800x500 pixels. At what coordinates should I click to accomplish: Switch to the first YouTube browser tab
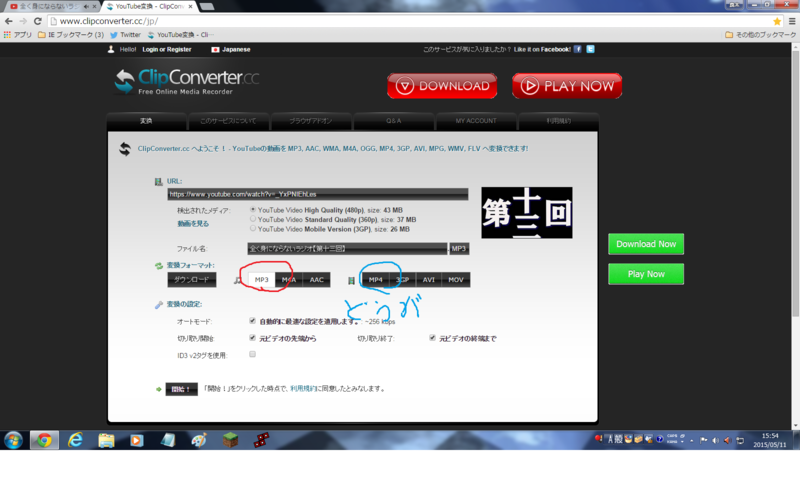point(51,6)
